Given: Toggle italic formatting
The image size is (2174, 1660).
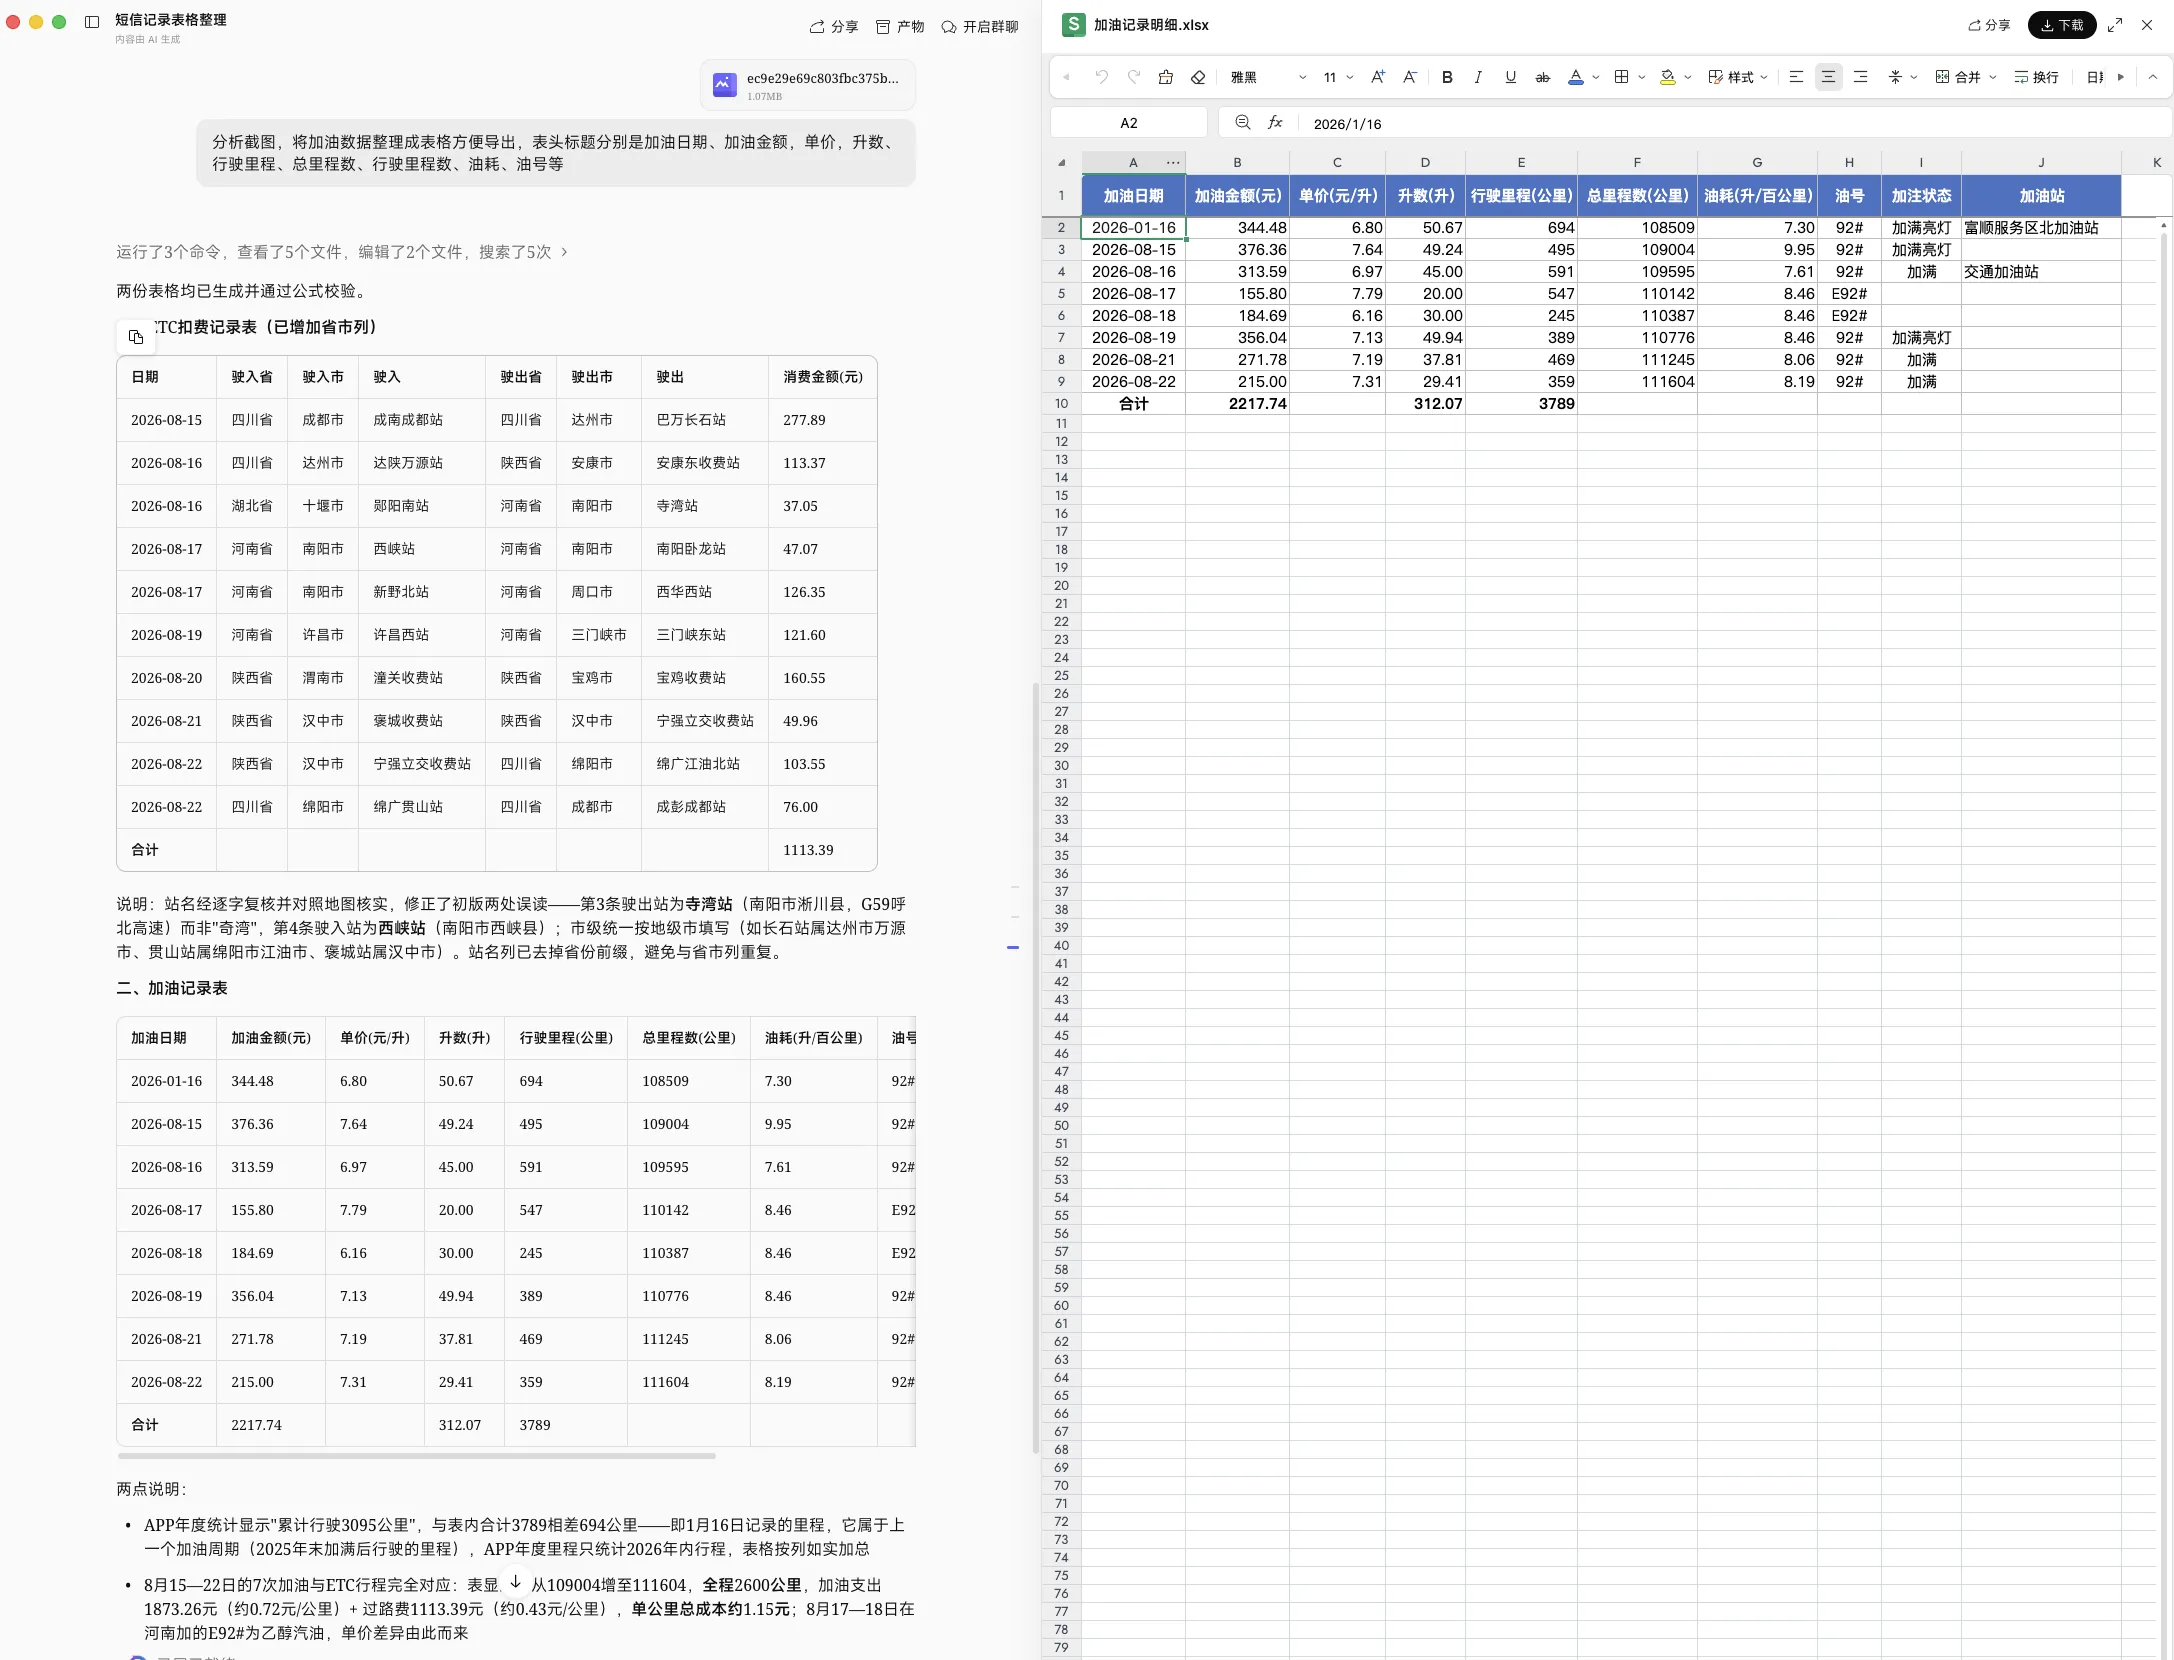Looking at the screenshot, I should click(1478, 77).
